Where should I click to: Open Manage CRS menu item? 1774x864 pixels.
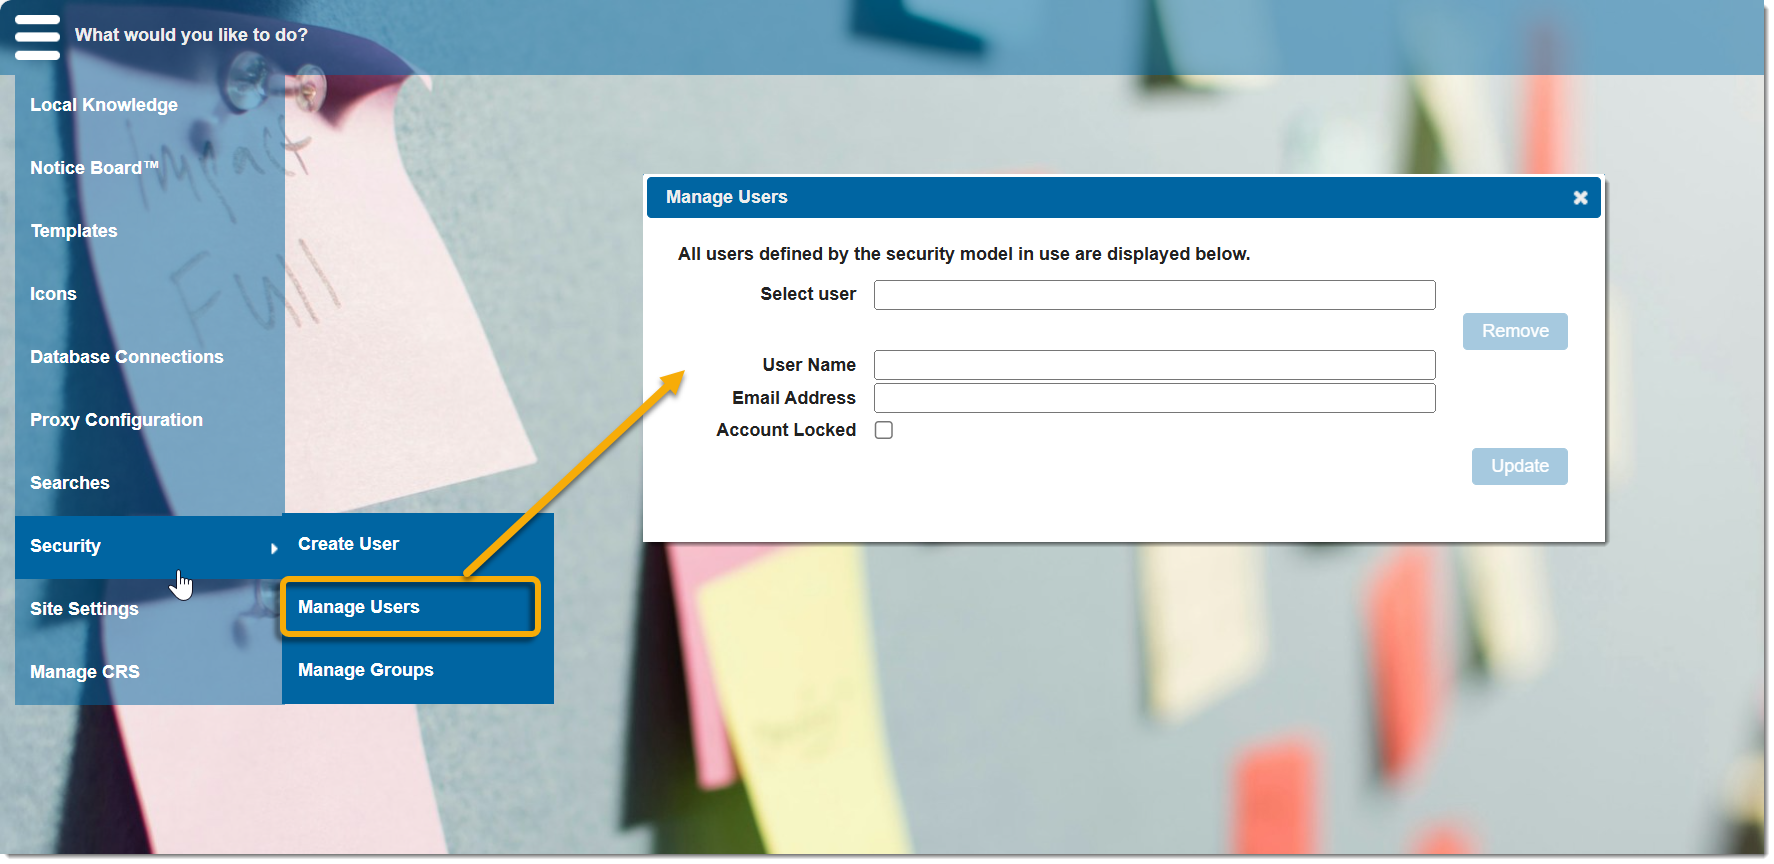pos(85,673)
